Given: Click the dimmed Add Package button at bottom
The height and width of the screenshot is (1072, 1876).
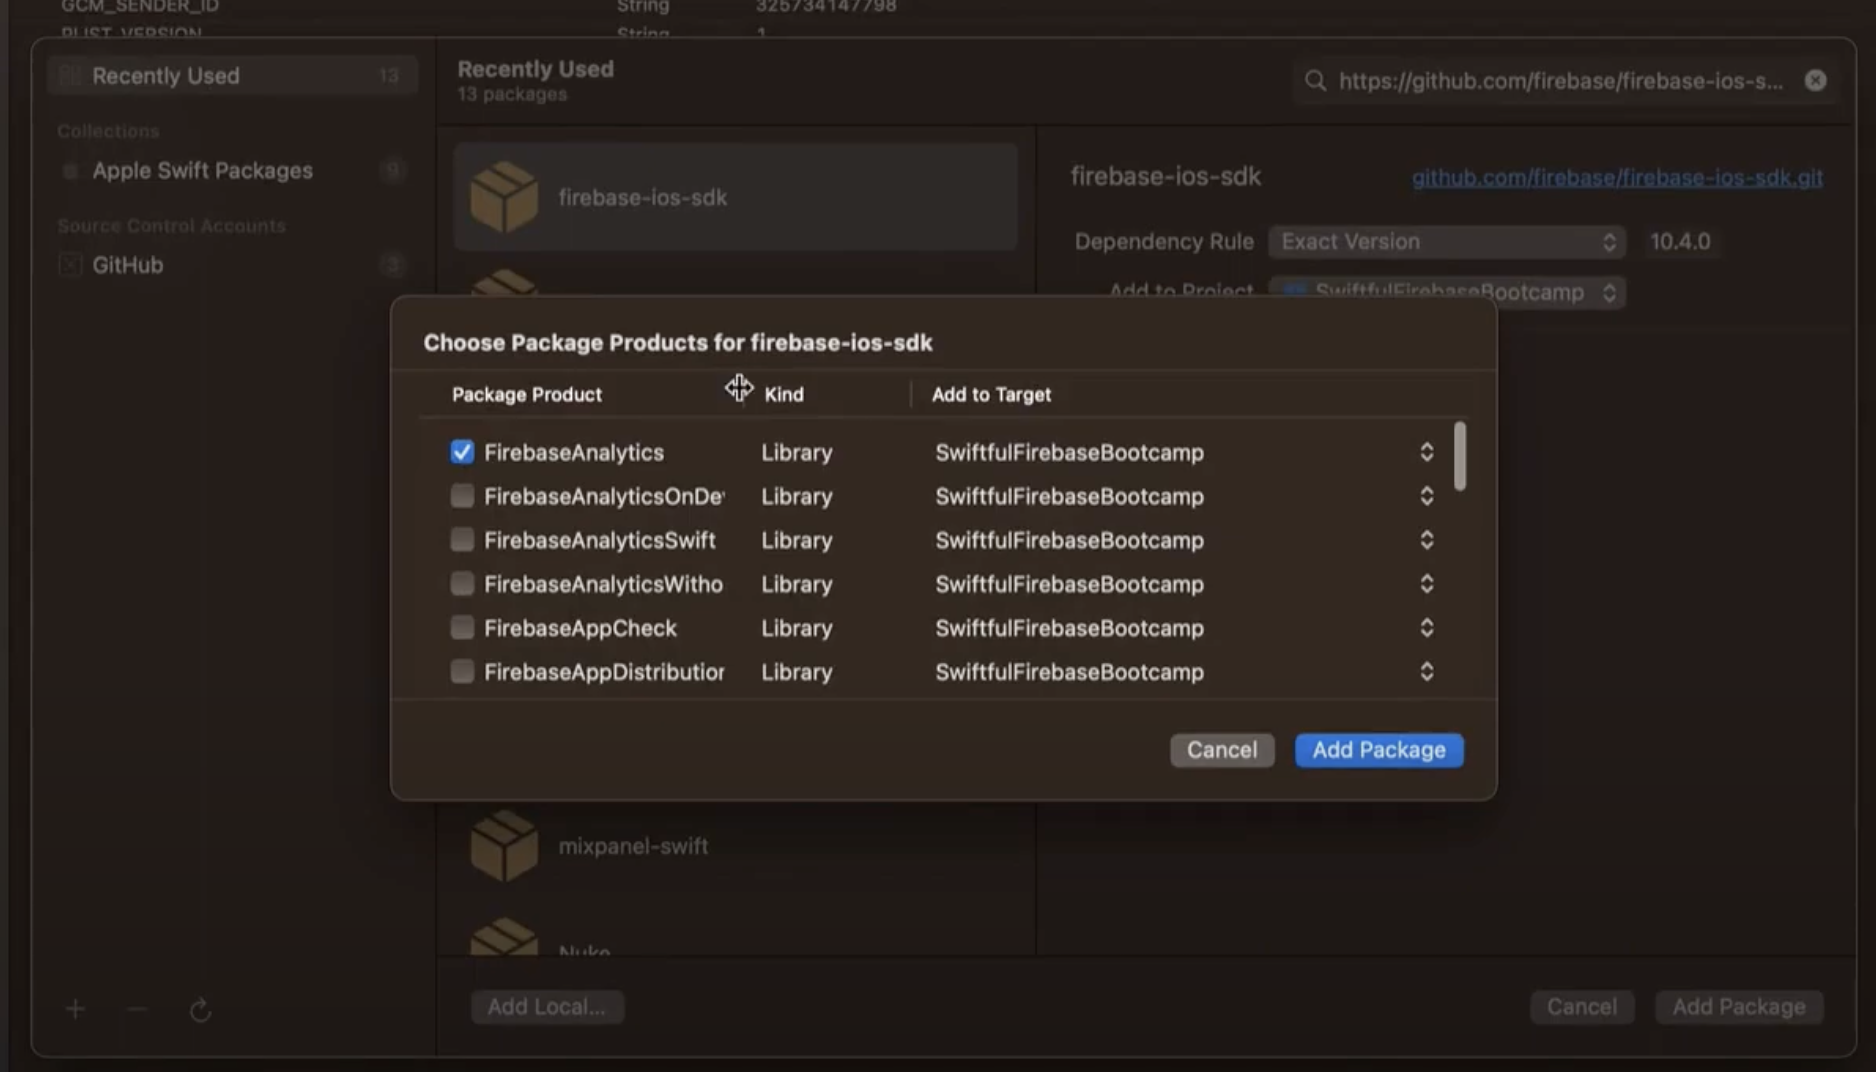Looking at the screenshot, I should (1739, 1007).
